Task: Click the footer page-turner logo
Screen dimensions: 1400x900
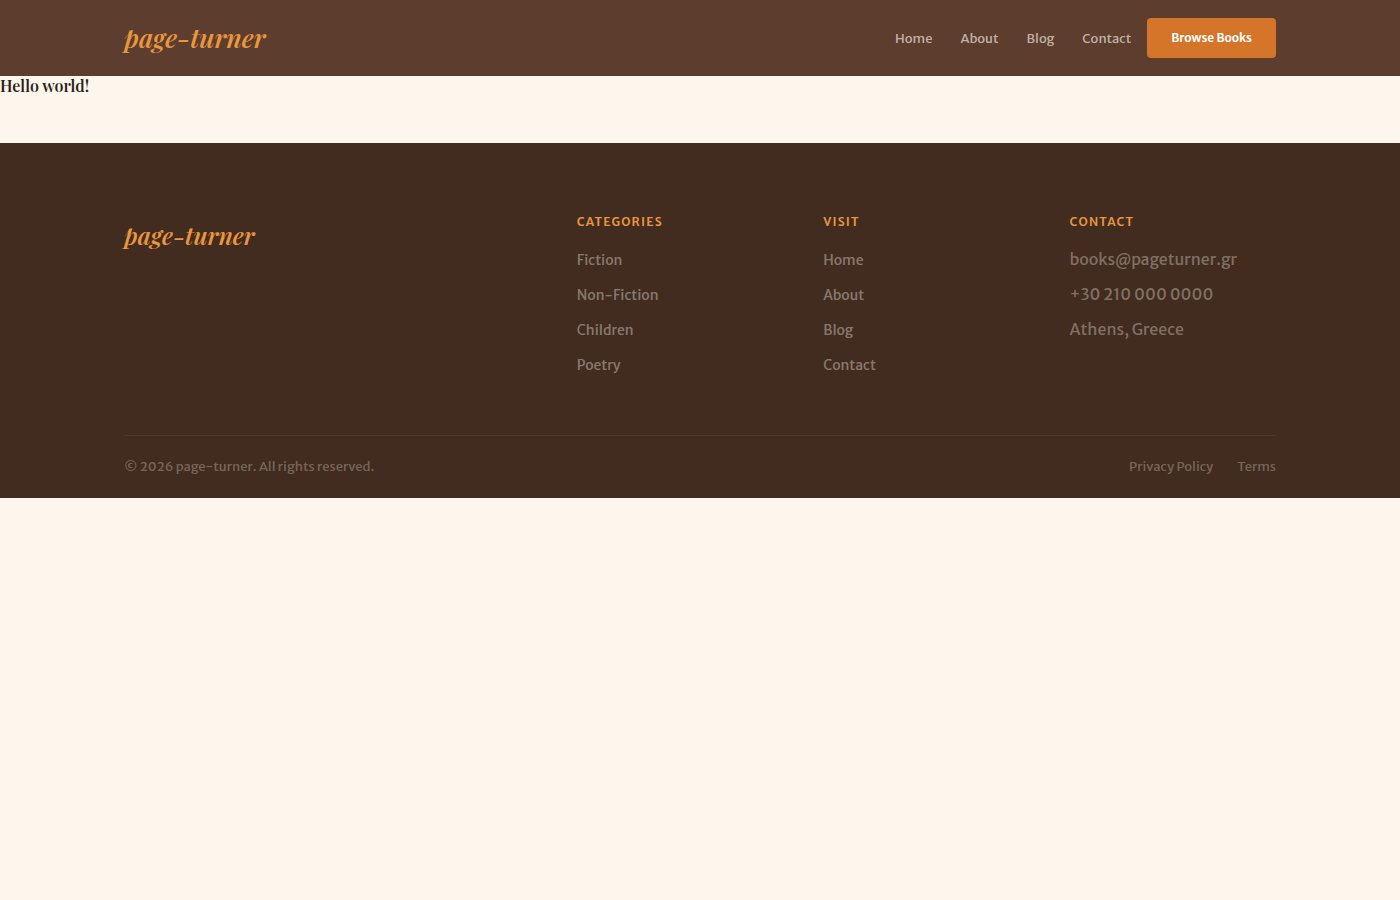Action: [x=190, y=236]
